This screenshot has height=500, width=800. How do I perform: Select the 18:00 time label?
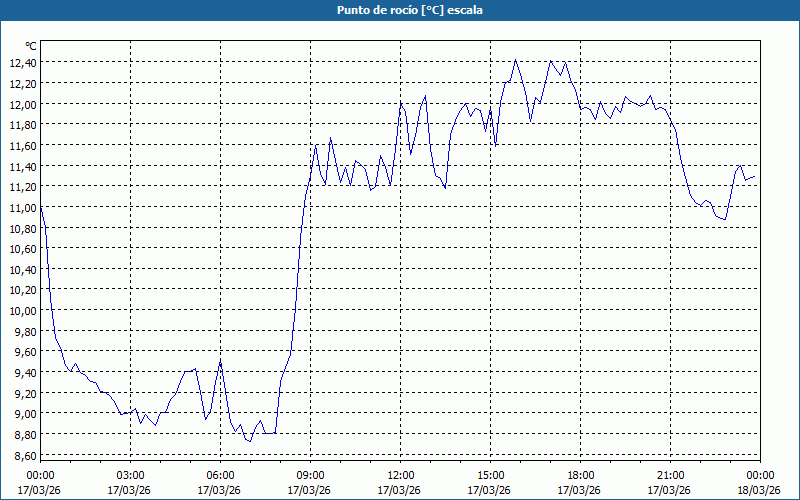[x=580, y=475]
